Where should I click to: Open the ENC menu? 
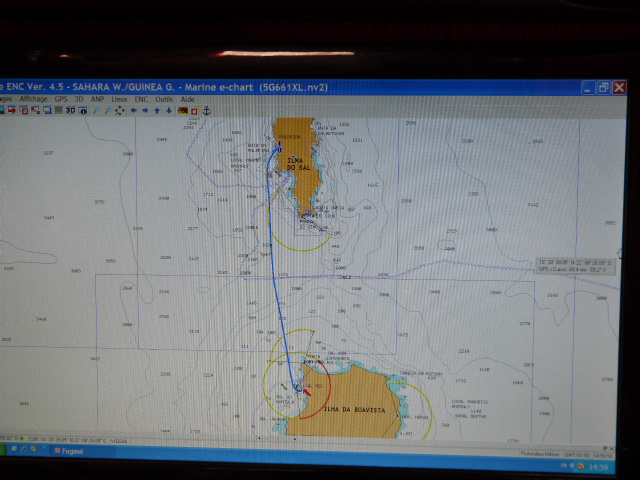click(x=141, y=99)
